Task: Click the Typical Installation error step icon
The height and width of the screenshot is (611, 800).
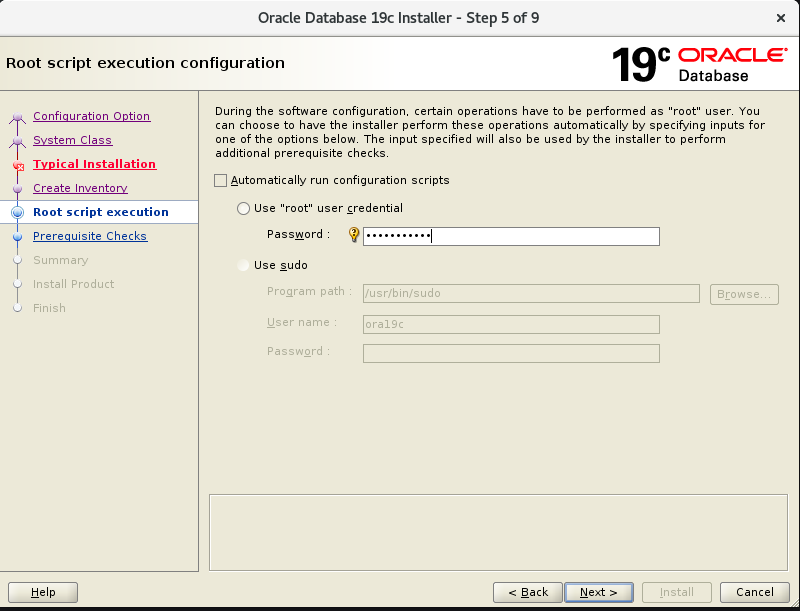Action: tap(18, 165)
